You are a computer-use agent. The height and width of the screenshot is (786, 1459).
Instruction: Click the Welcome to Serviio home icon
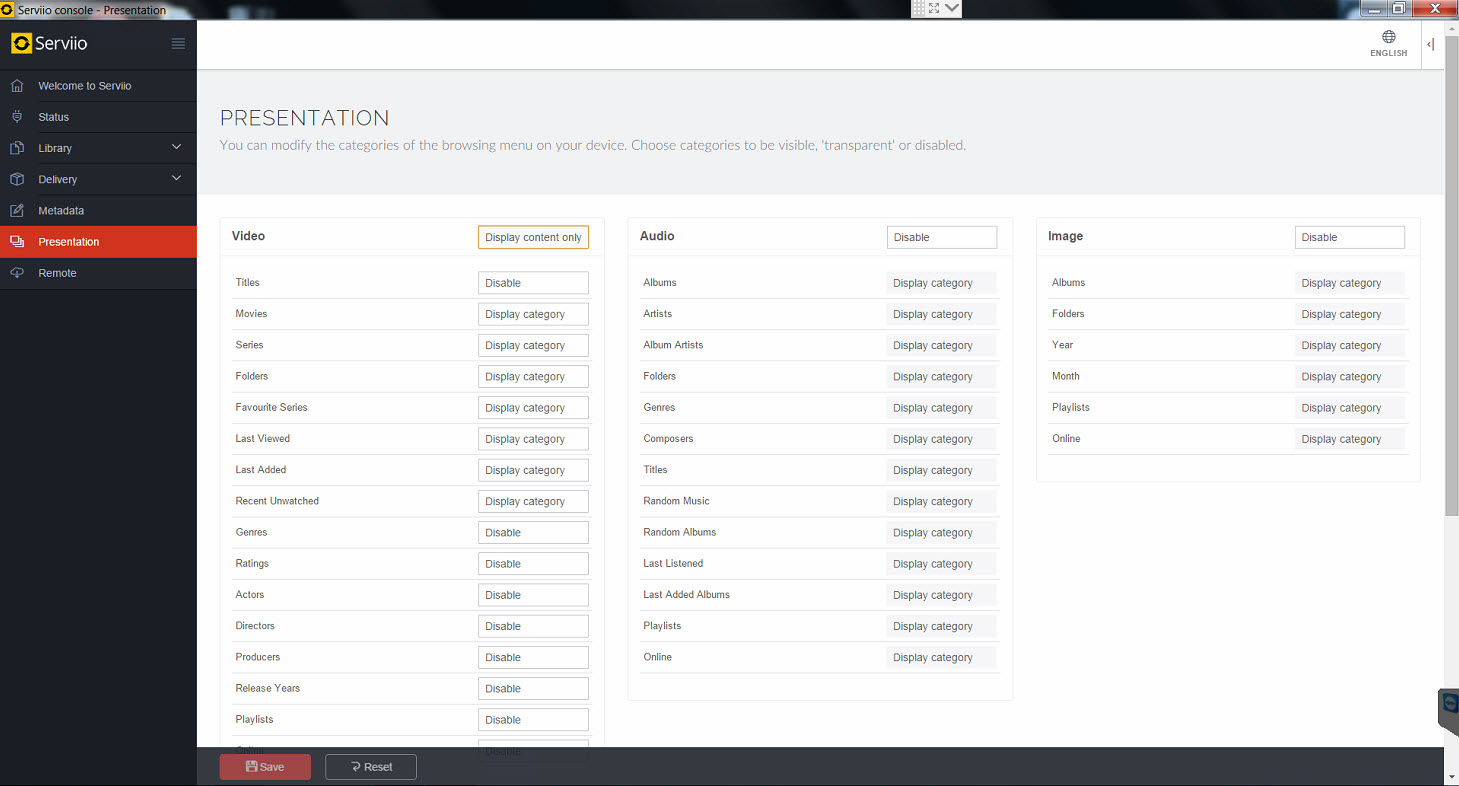tap(17, 86)
